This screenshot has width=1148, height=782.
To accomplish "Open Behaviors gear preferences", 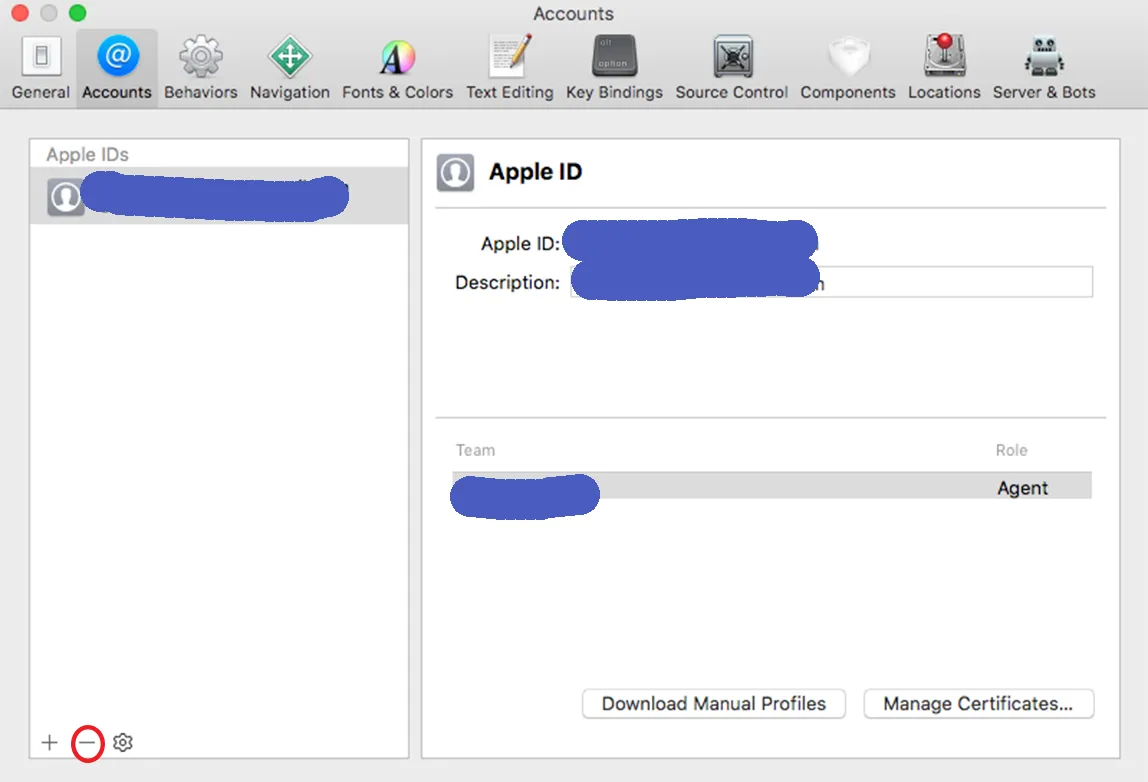I will [201, 68].
